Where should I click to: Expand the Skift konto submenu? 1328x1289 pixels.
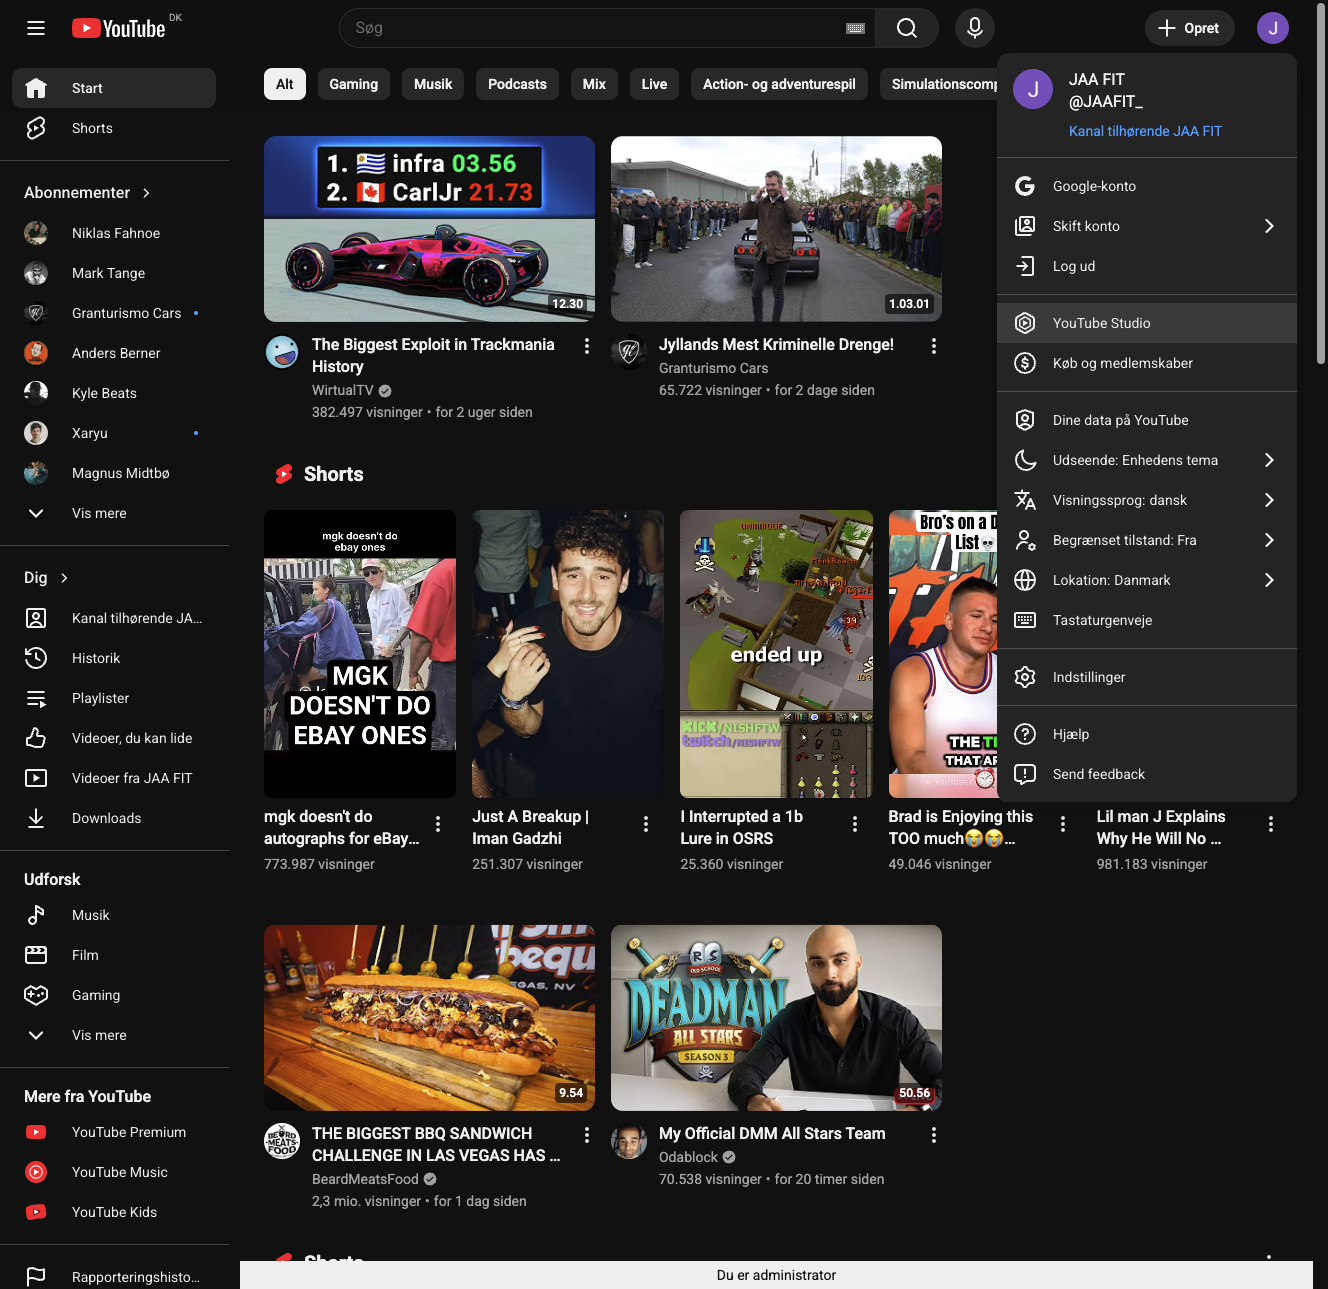point(1147,226)
